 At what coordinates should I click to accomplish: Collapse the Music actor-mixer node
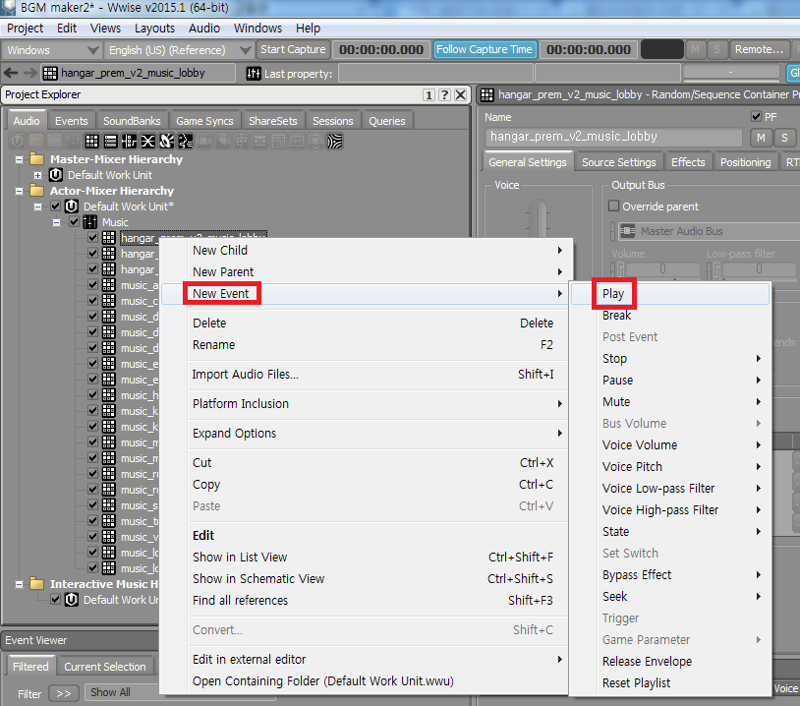[x=56, y=222]
